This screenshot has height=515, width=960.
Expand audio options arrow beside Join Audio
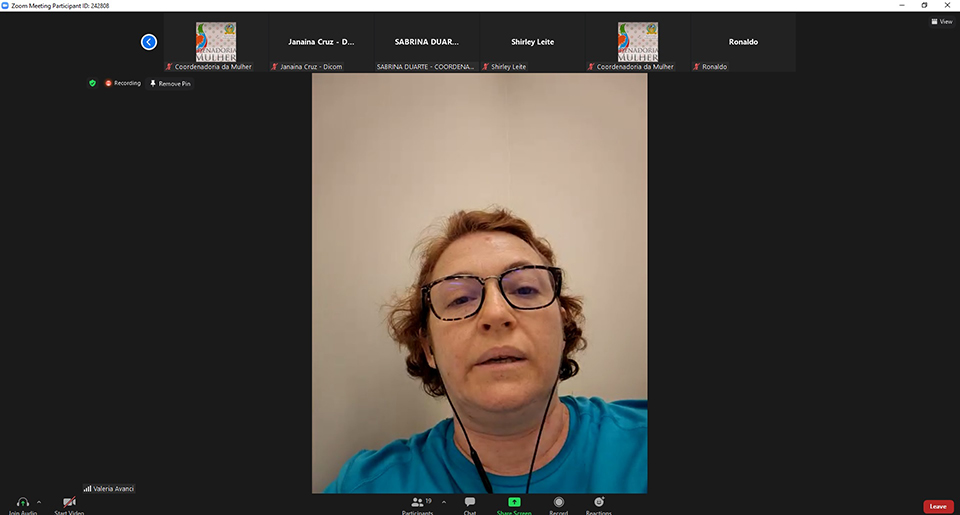click(x=39, y=502)
